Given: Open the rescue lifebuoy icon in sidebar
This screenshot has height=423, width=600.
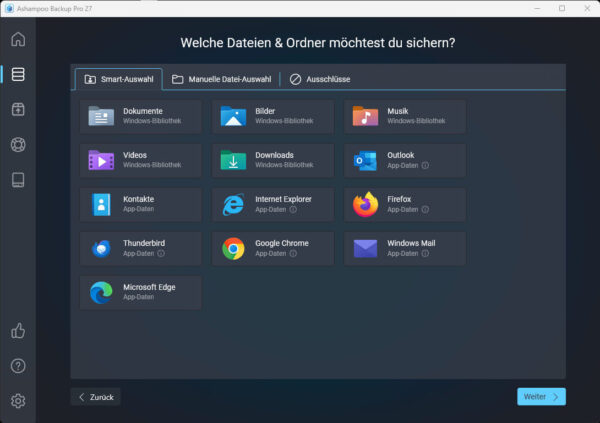Looking at the screenshot, I should (x=18, y=145).
